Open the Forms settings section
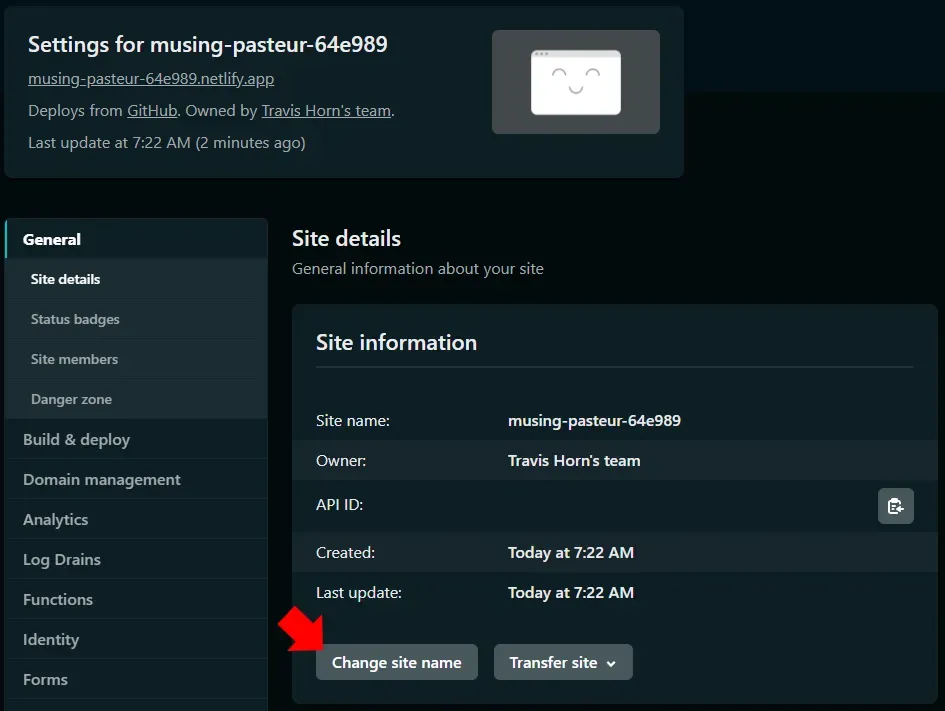Screen dimensions: 945x711 [x=45, y=679]
